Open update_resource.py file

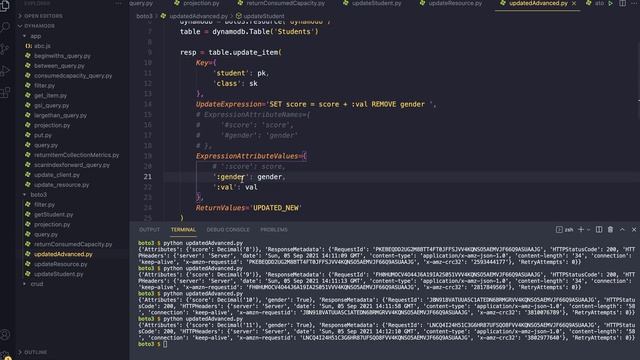click(61, 184)
